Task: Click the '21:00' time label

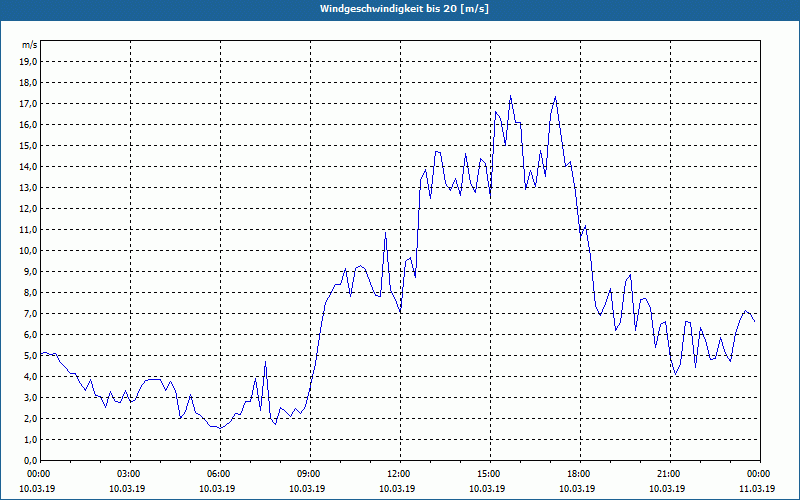Action: (x=670, y=474)
